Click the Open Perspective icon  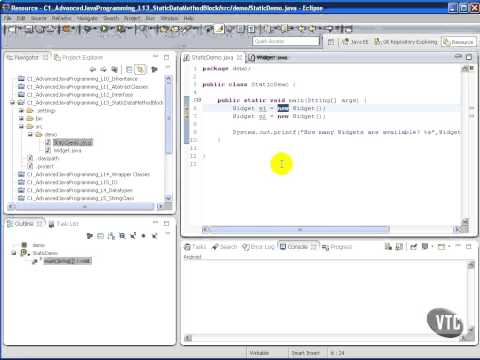tap(331, 42)
